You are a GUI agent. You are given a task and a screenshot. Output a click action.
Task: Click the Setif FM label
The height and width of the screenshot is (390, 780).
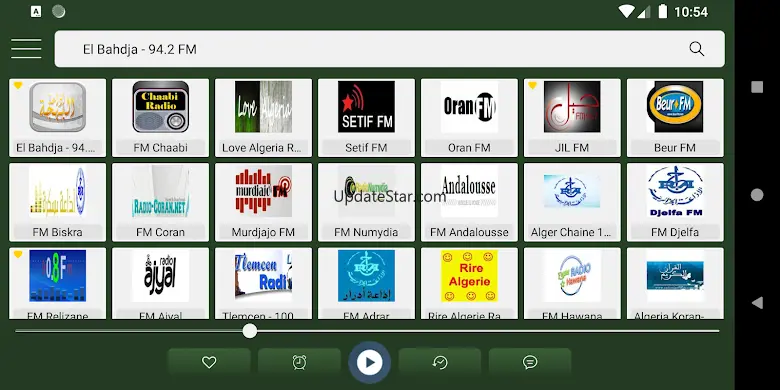click(366, 148)
